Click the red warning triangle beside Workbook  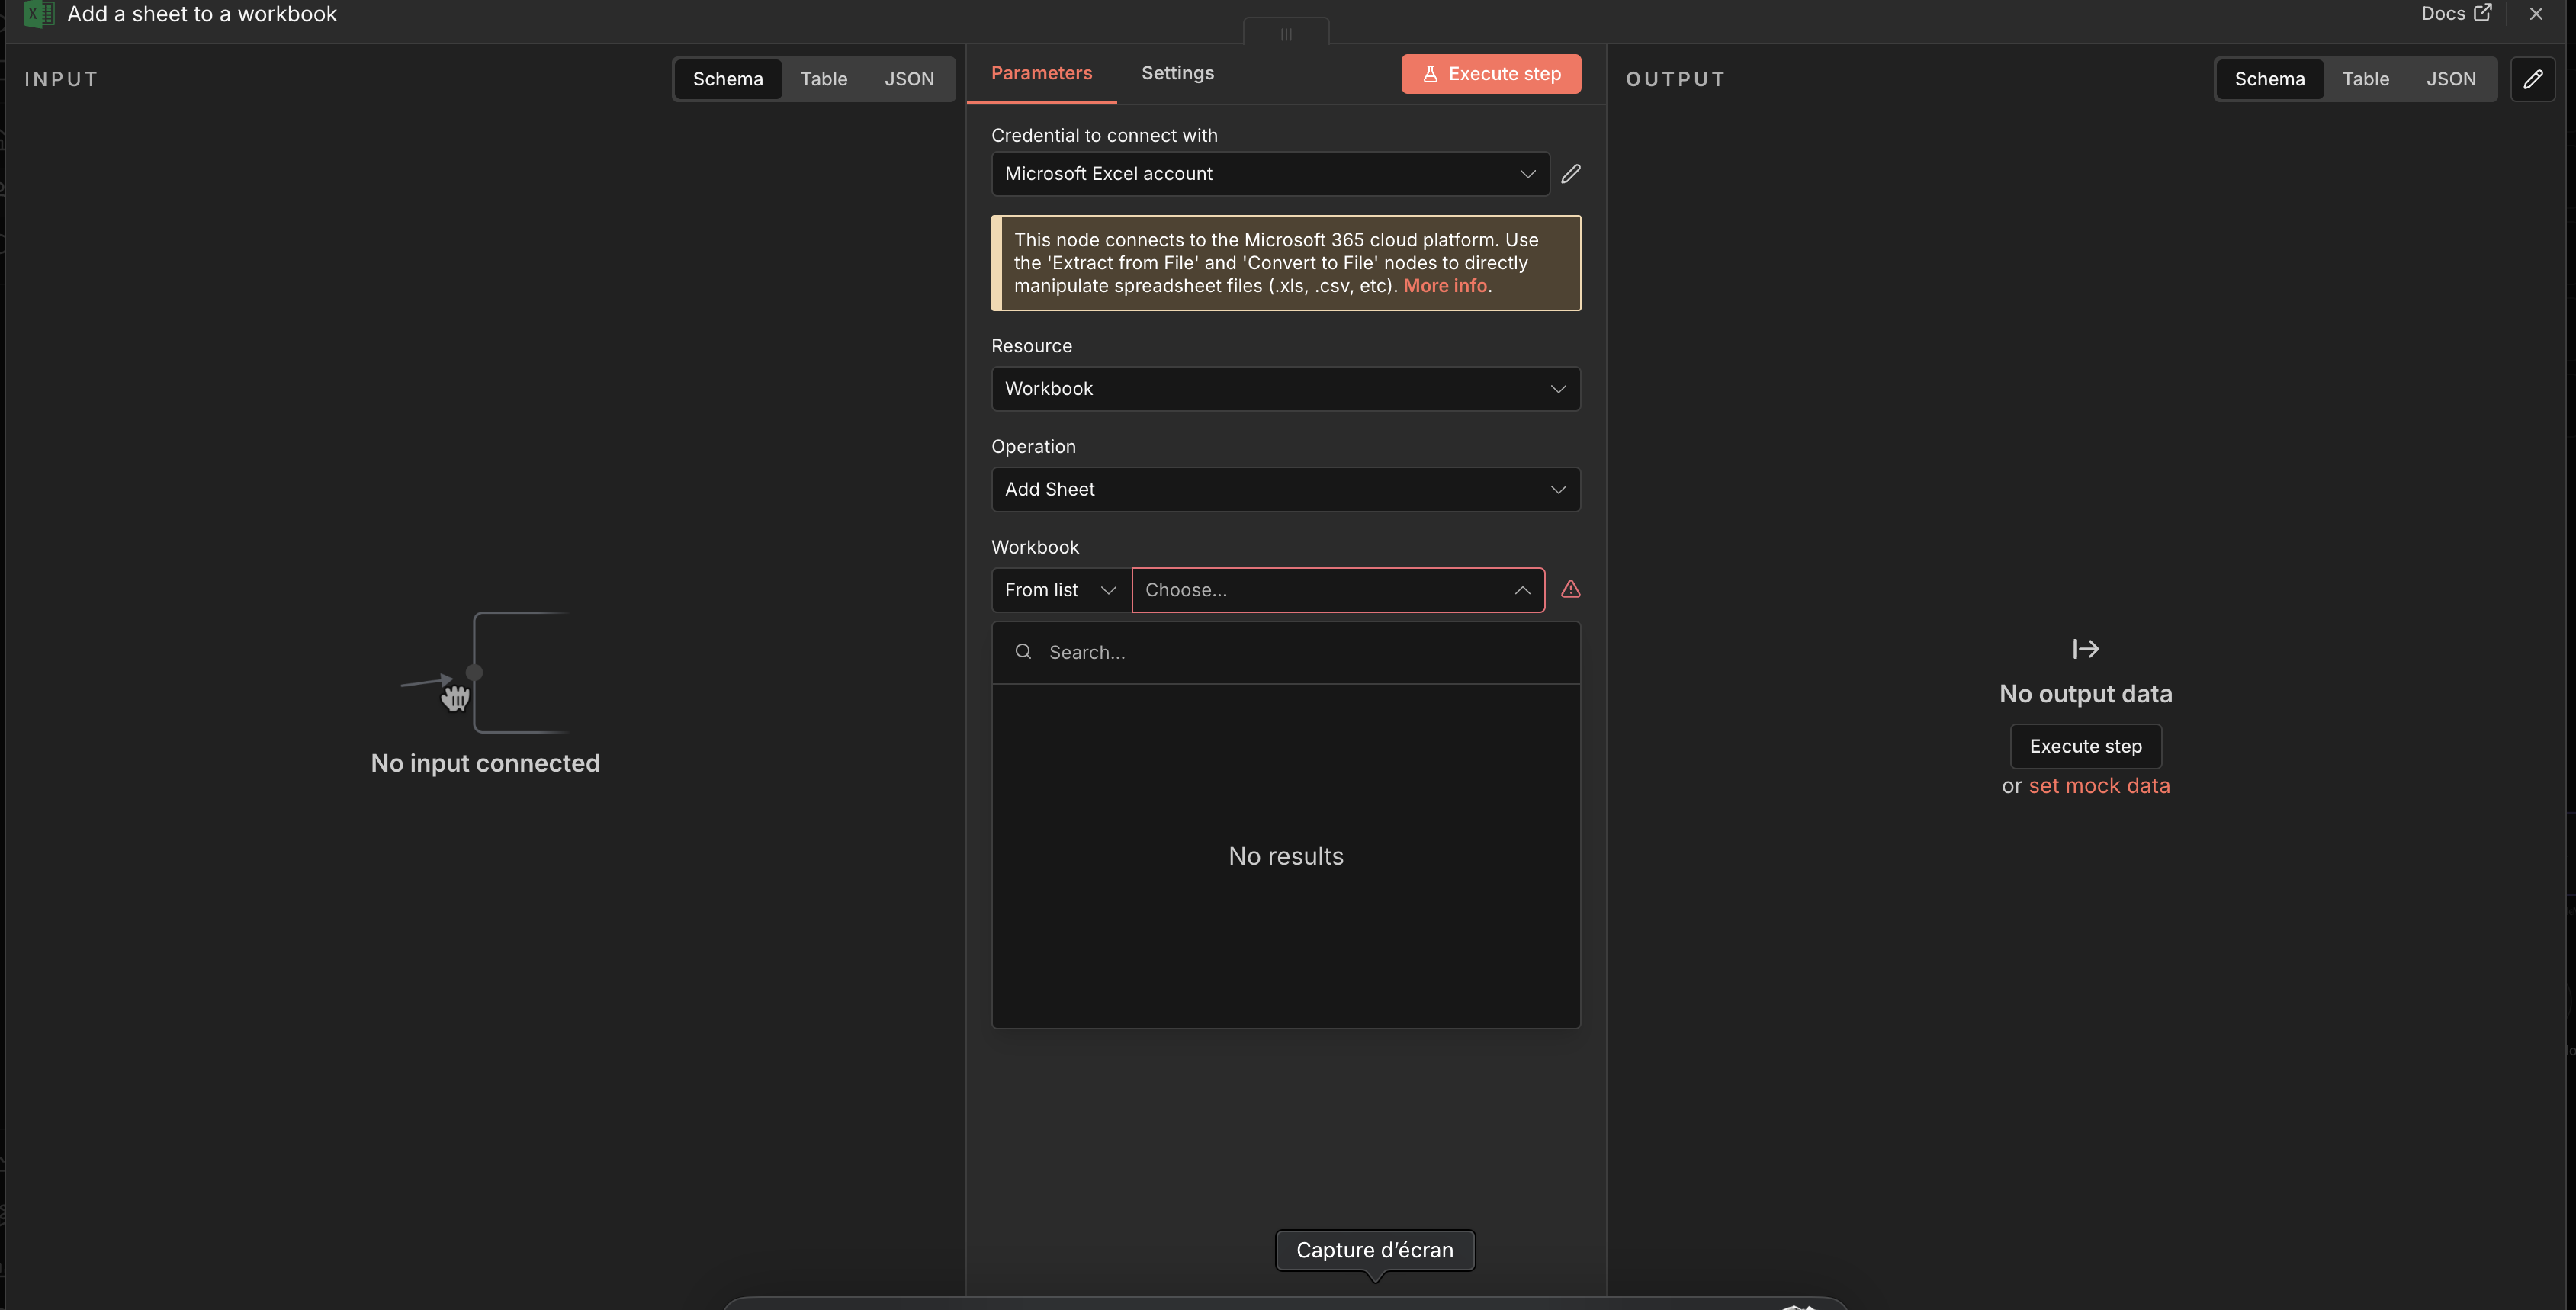(x=1570, y=589)
